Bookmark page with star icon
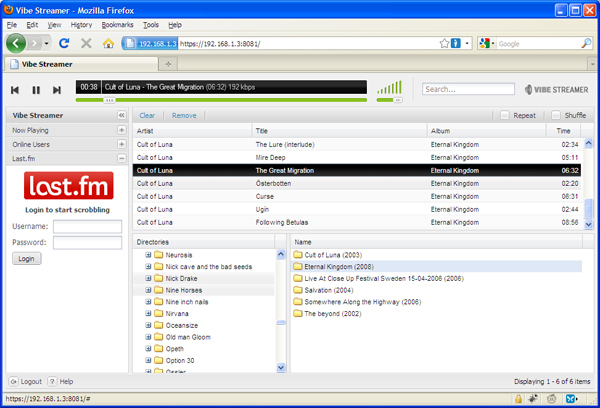Screen dimensions: 600x408 [x=444, y=43]
